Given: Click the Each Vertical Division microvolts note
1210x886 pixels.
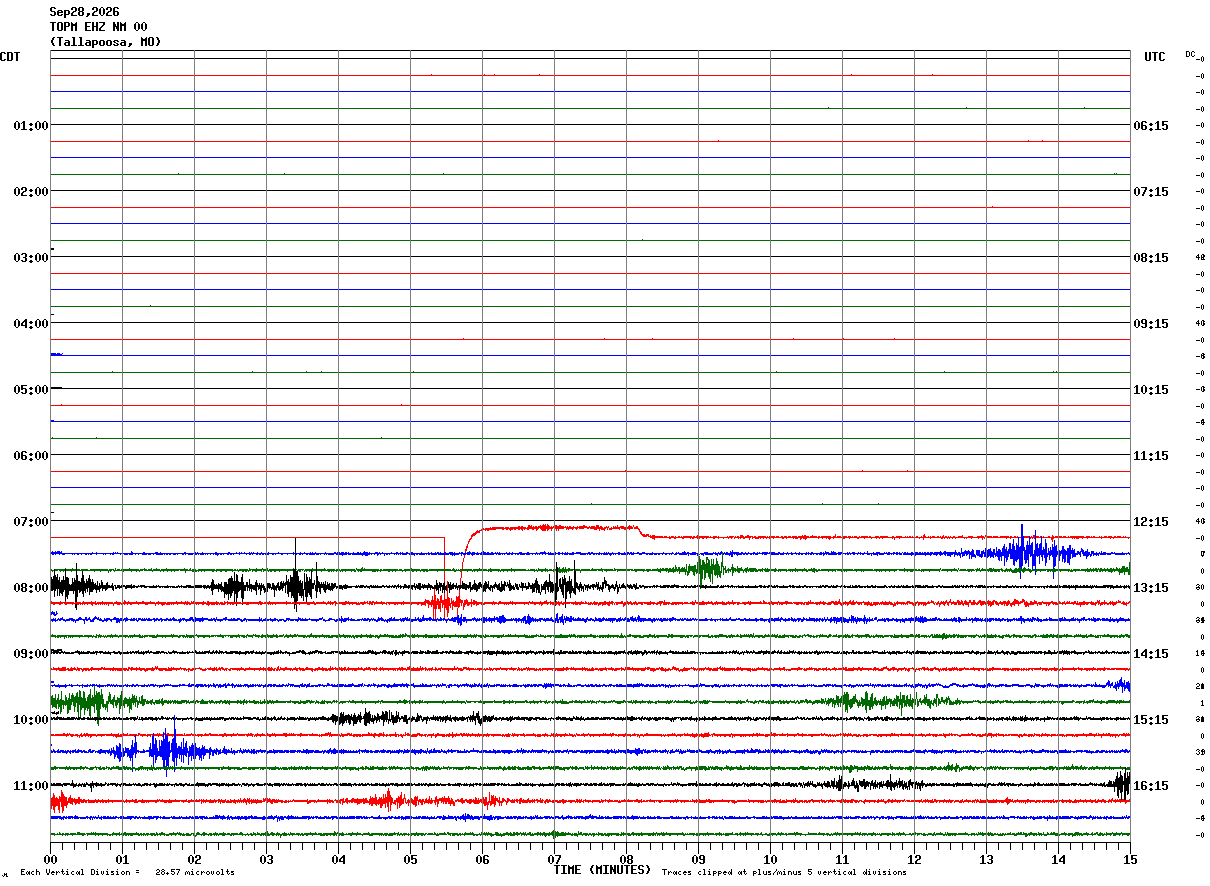Looking at the screenshot, I should (x=127, y=872).
